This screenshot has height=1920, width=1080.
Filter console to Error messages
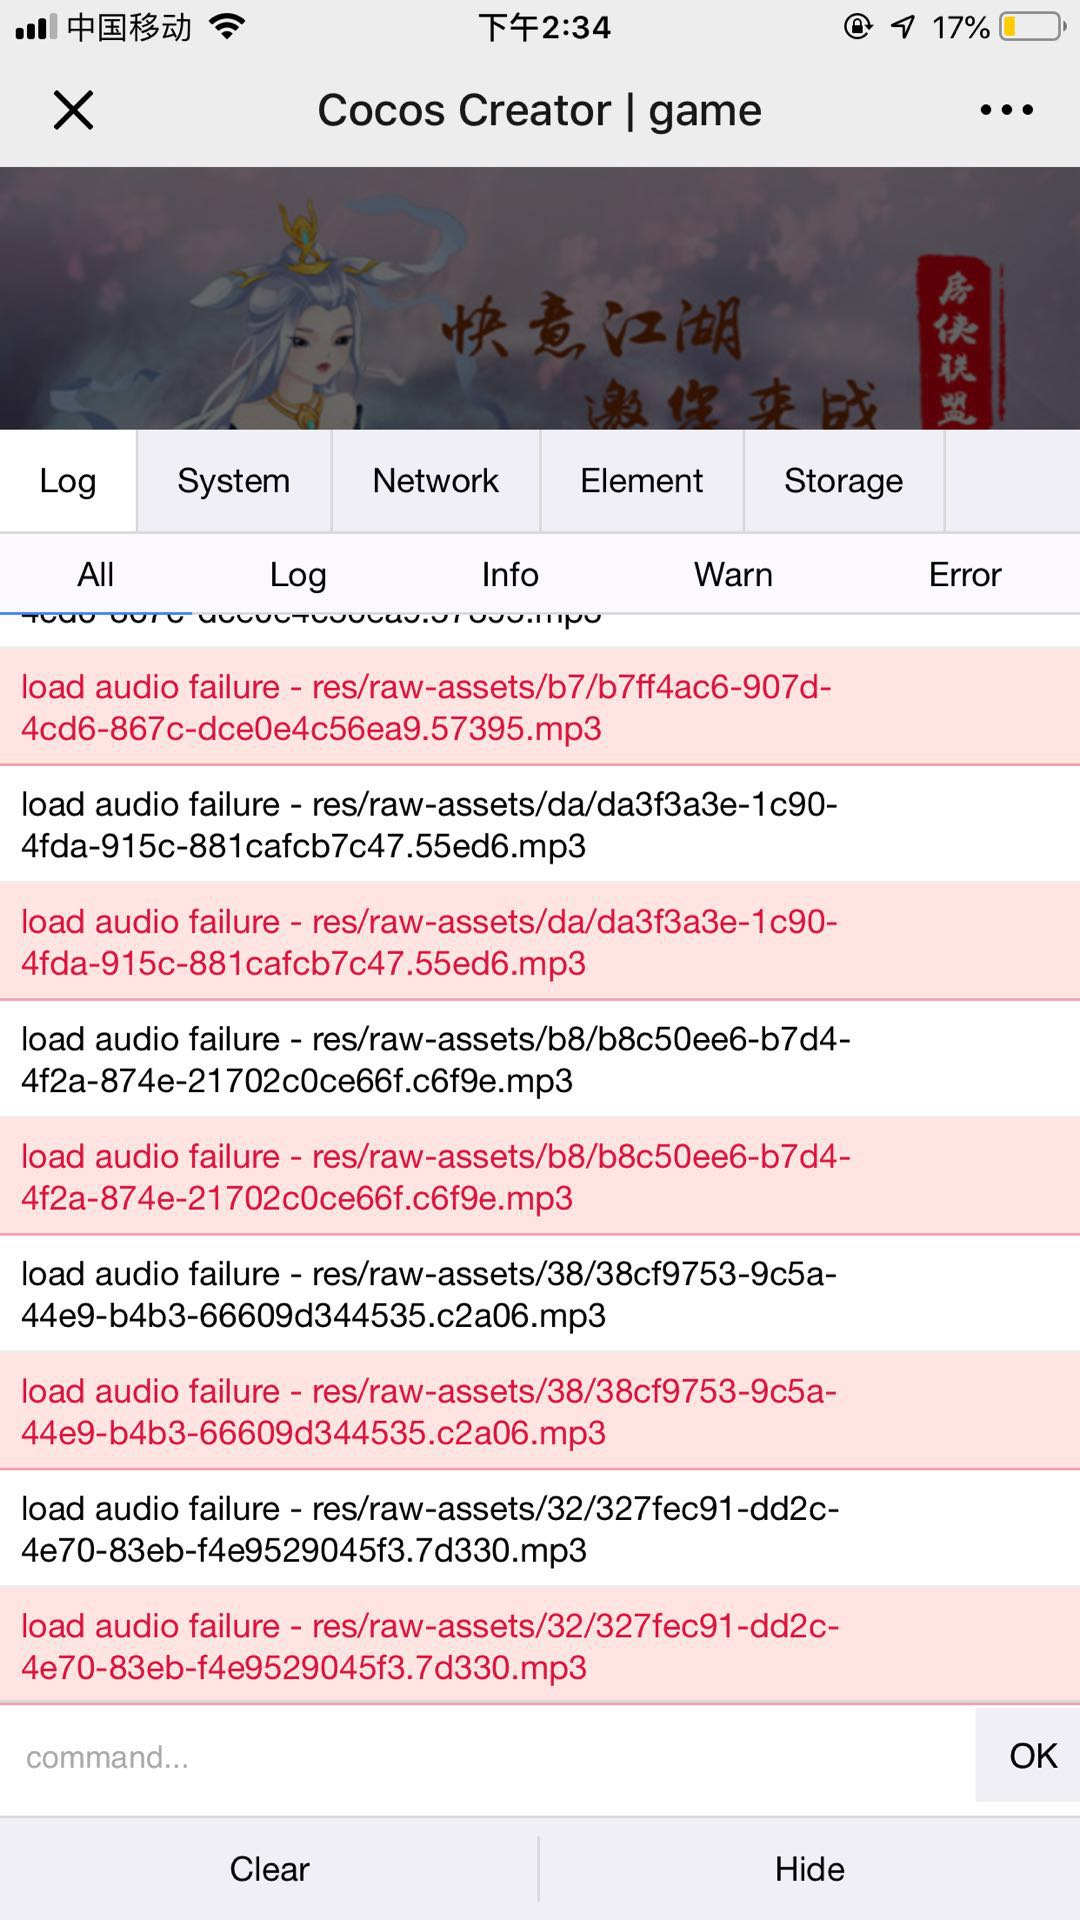pyautogui.click(x=964, y=575)
